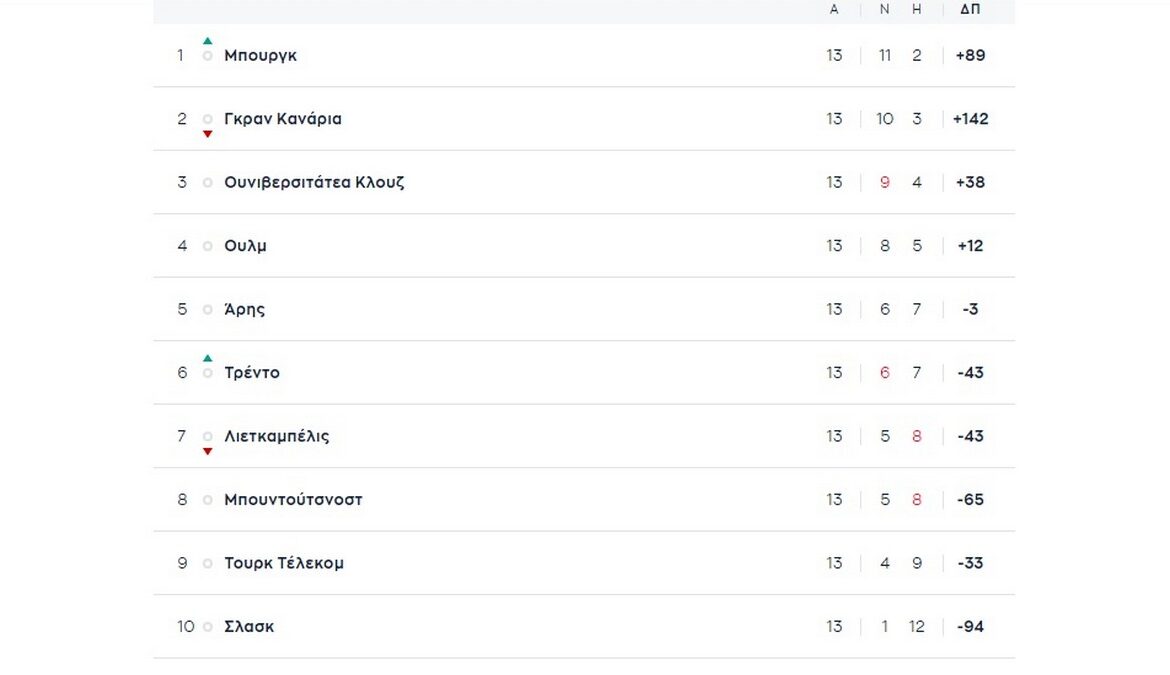Click the circle indicator next to Μπουντούτσνοστ
The width and height of the screenshot is (1170, 675).
pyautogui.click(x=208, y=500)
